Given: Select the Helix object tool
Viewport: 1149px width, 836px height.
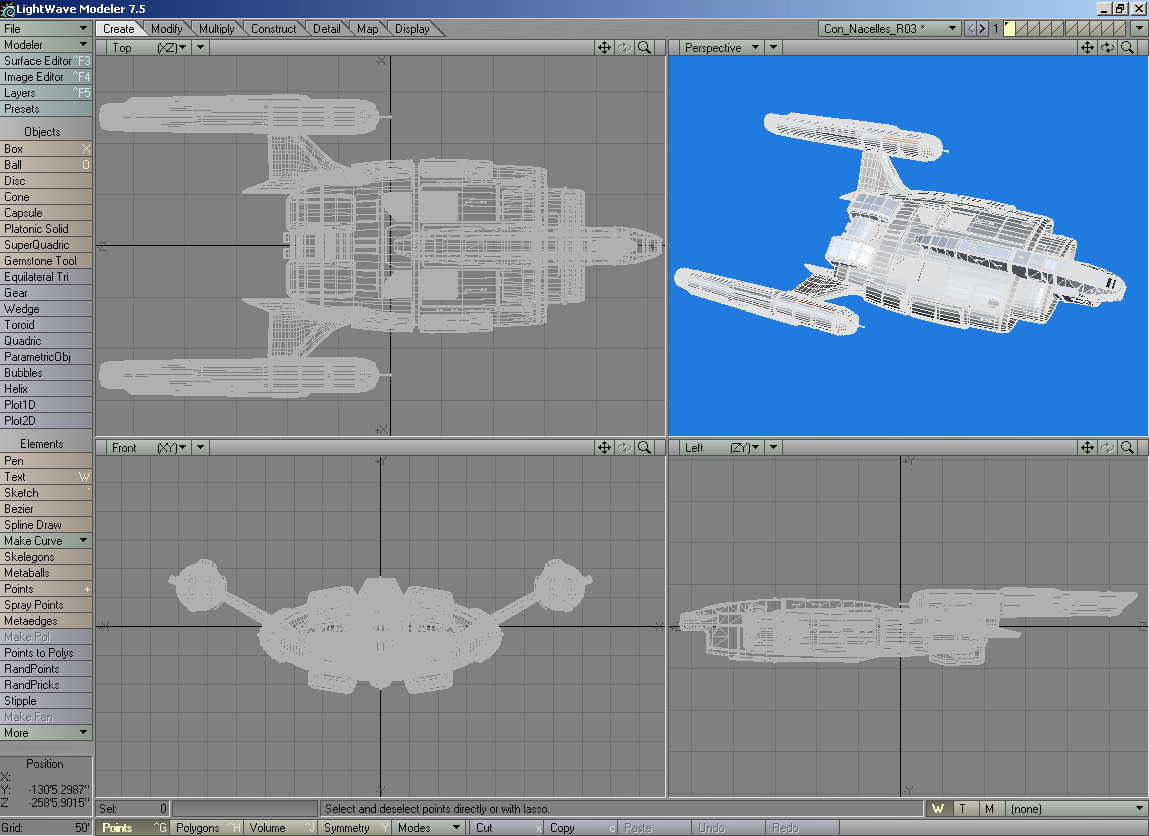Looking at the screenshot, I should click(46, 389).
